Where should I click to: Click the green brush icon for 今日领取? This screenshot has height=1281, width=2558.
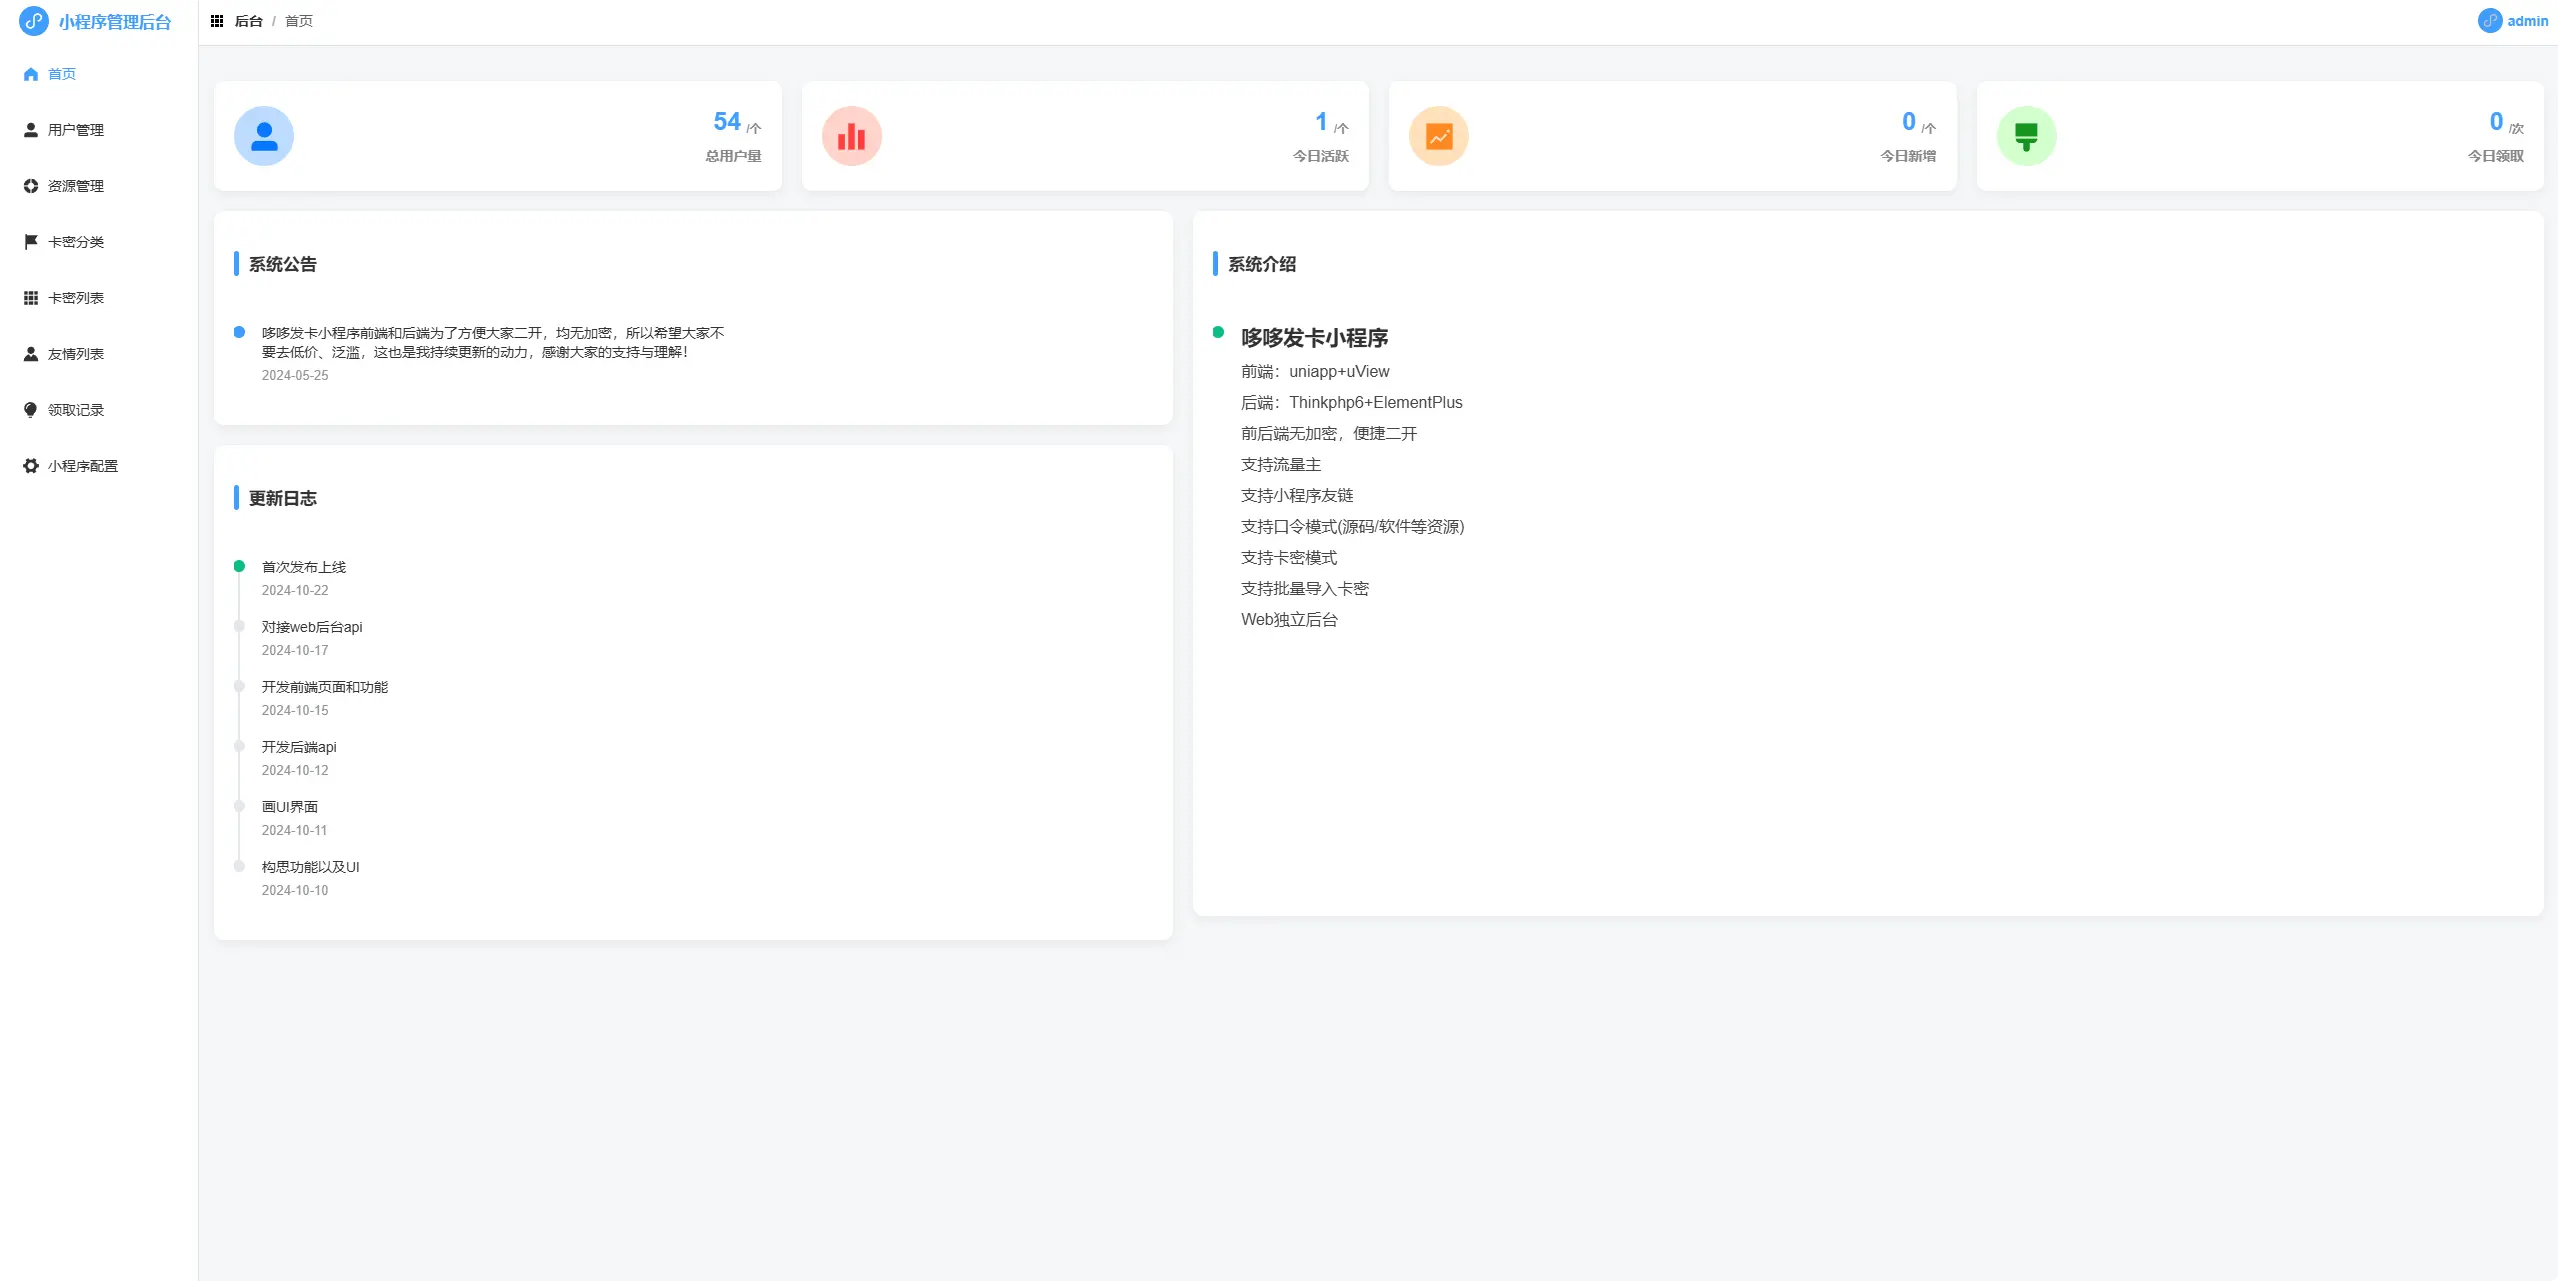[2026, 136]
